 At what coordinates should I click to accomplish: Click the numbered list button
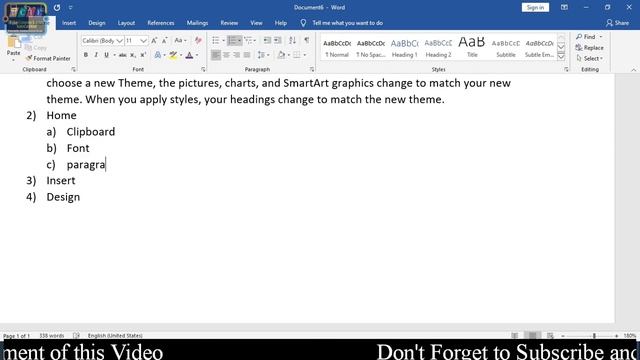click(232, 40)
